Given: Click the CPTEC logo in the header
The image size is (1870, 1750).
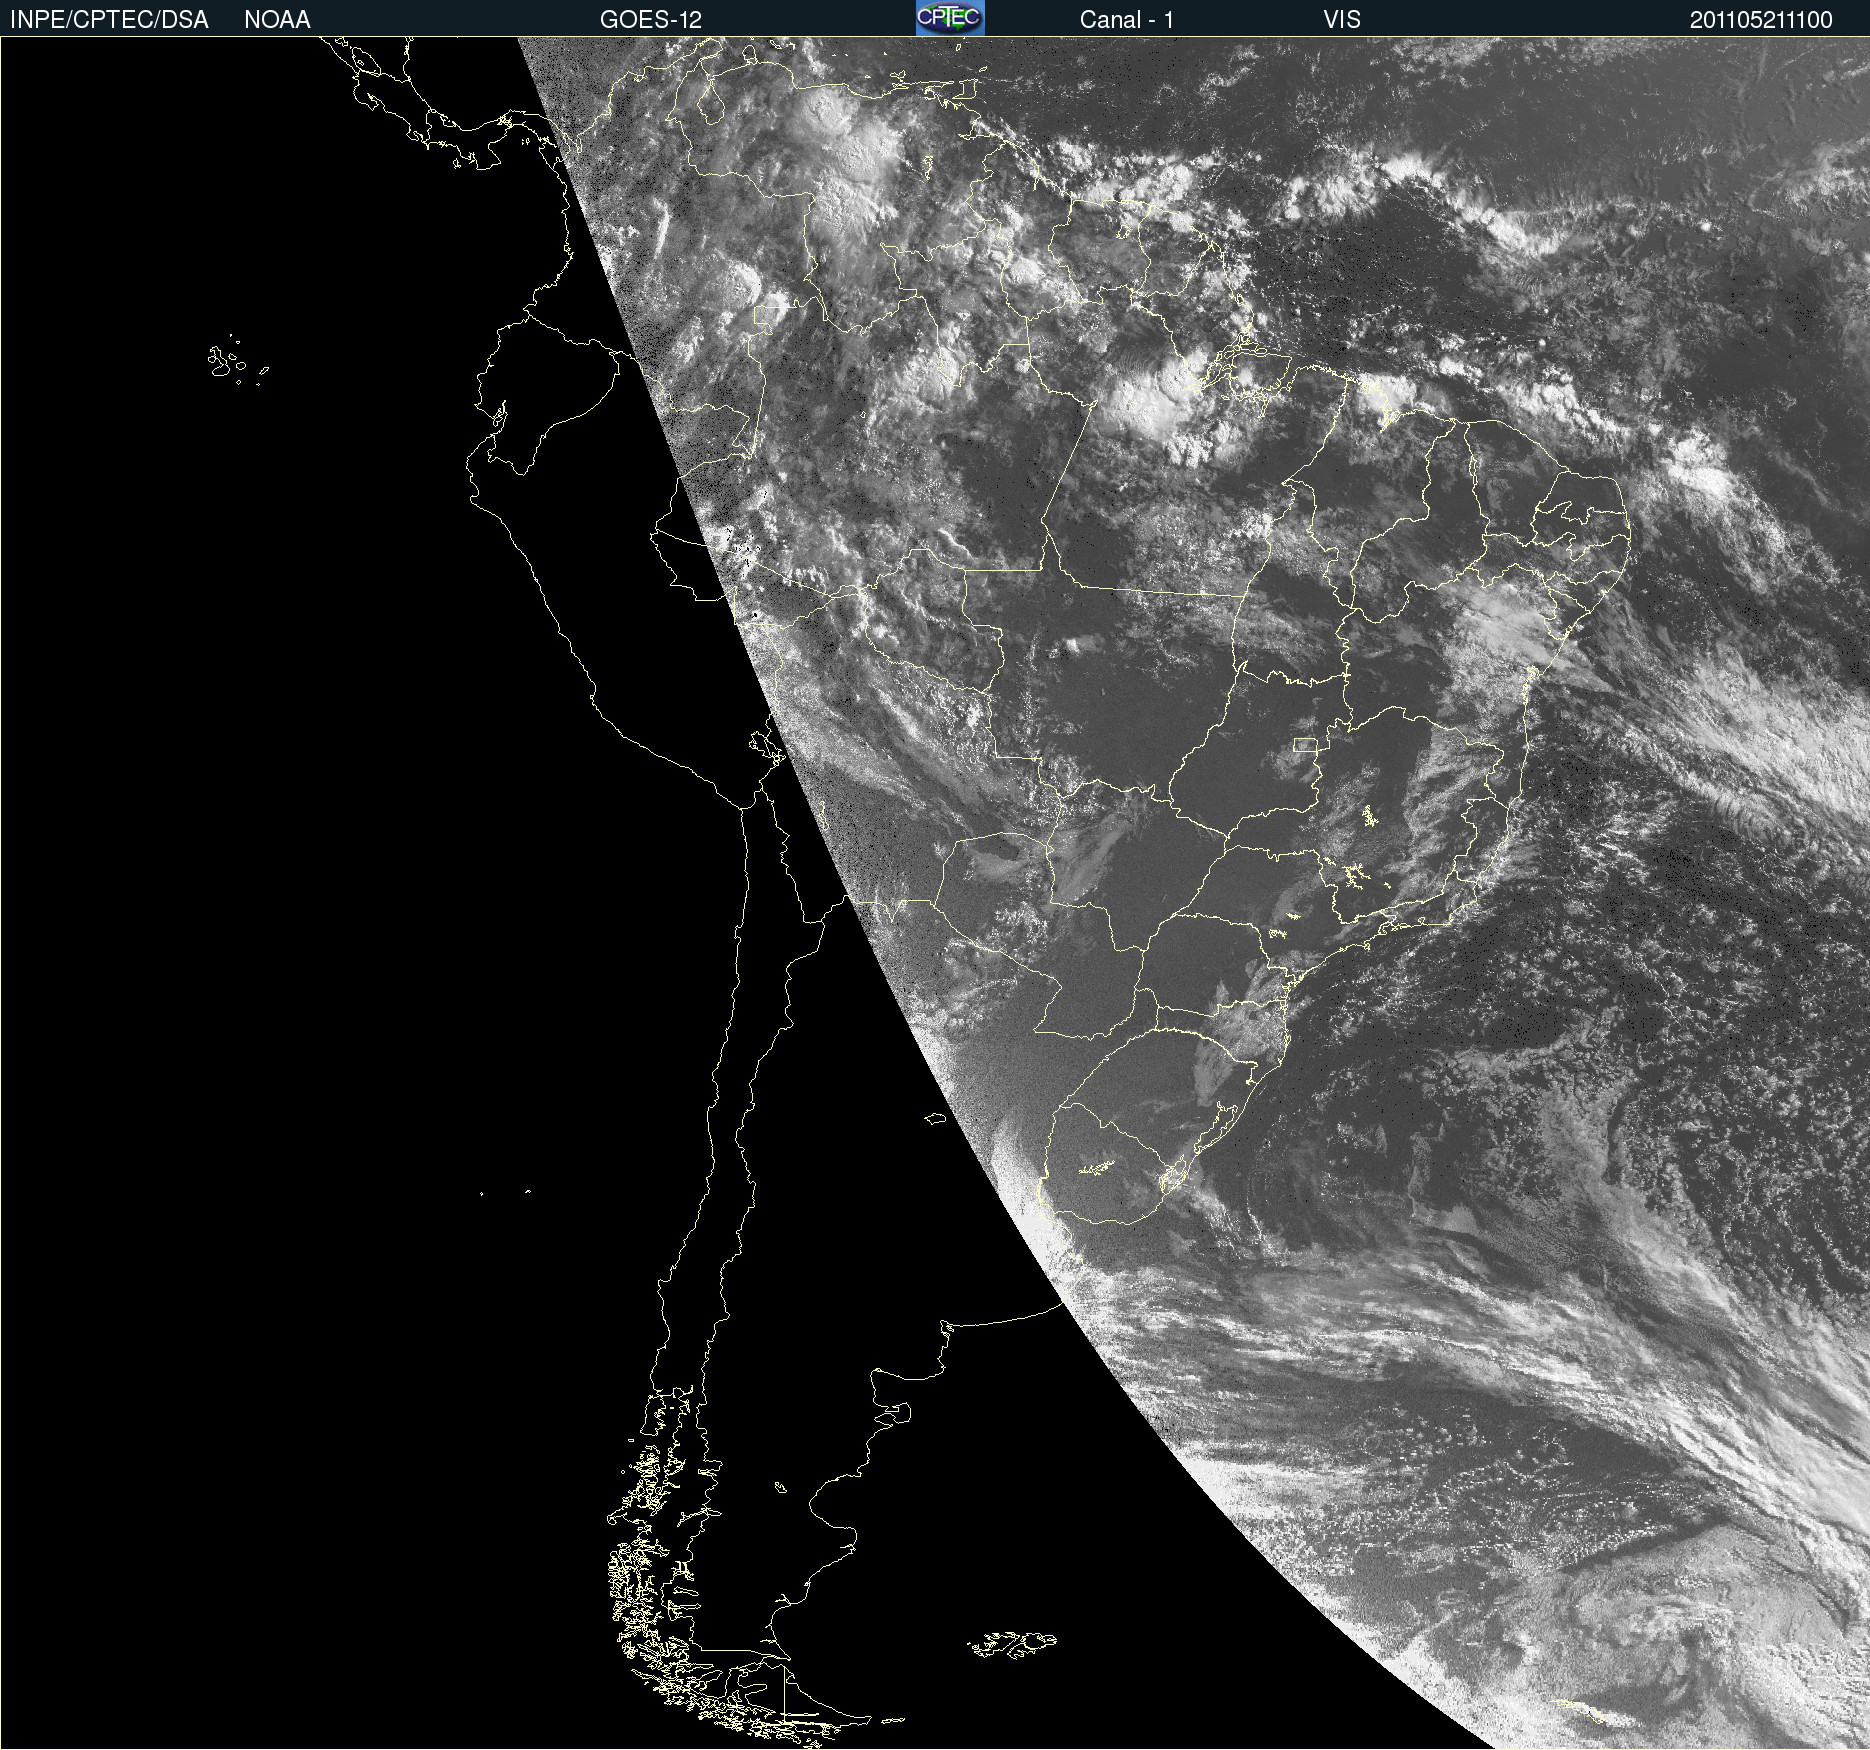Looking at the screenshot, I should point(950,18).
